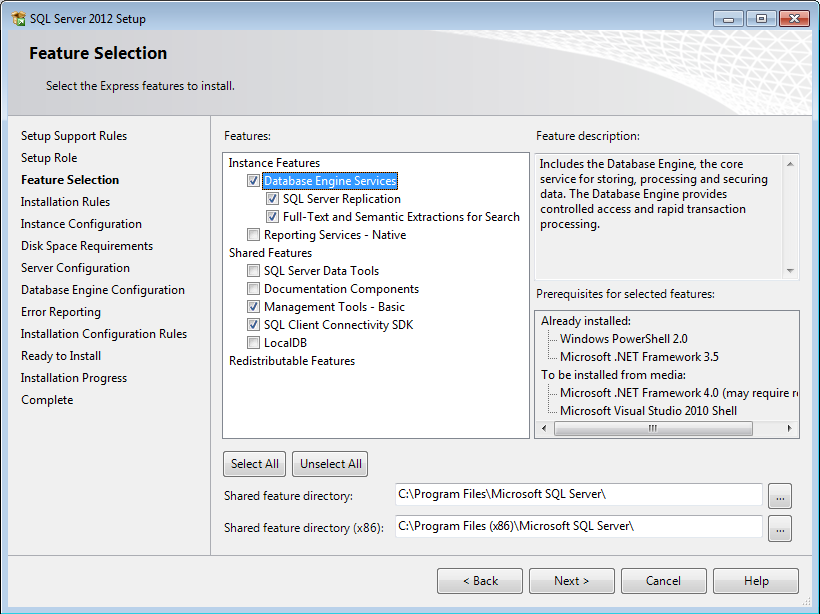Check the SQL Server Data Tools box
Viewport: 820px width, 614px height.
click(253, 271)
